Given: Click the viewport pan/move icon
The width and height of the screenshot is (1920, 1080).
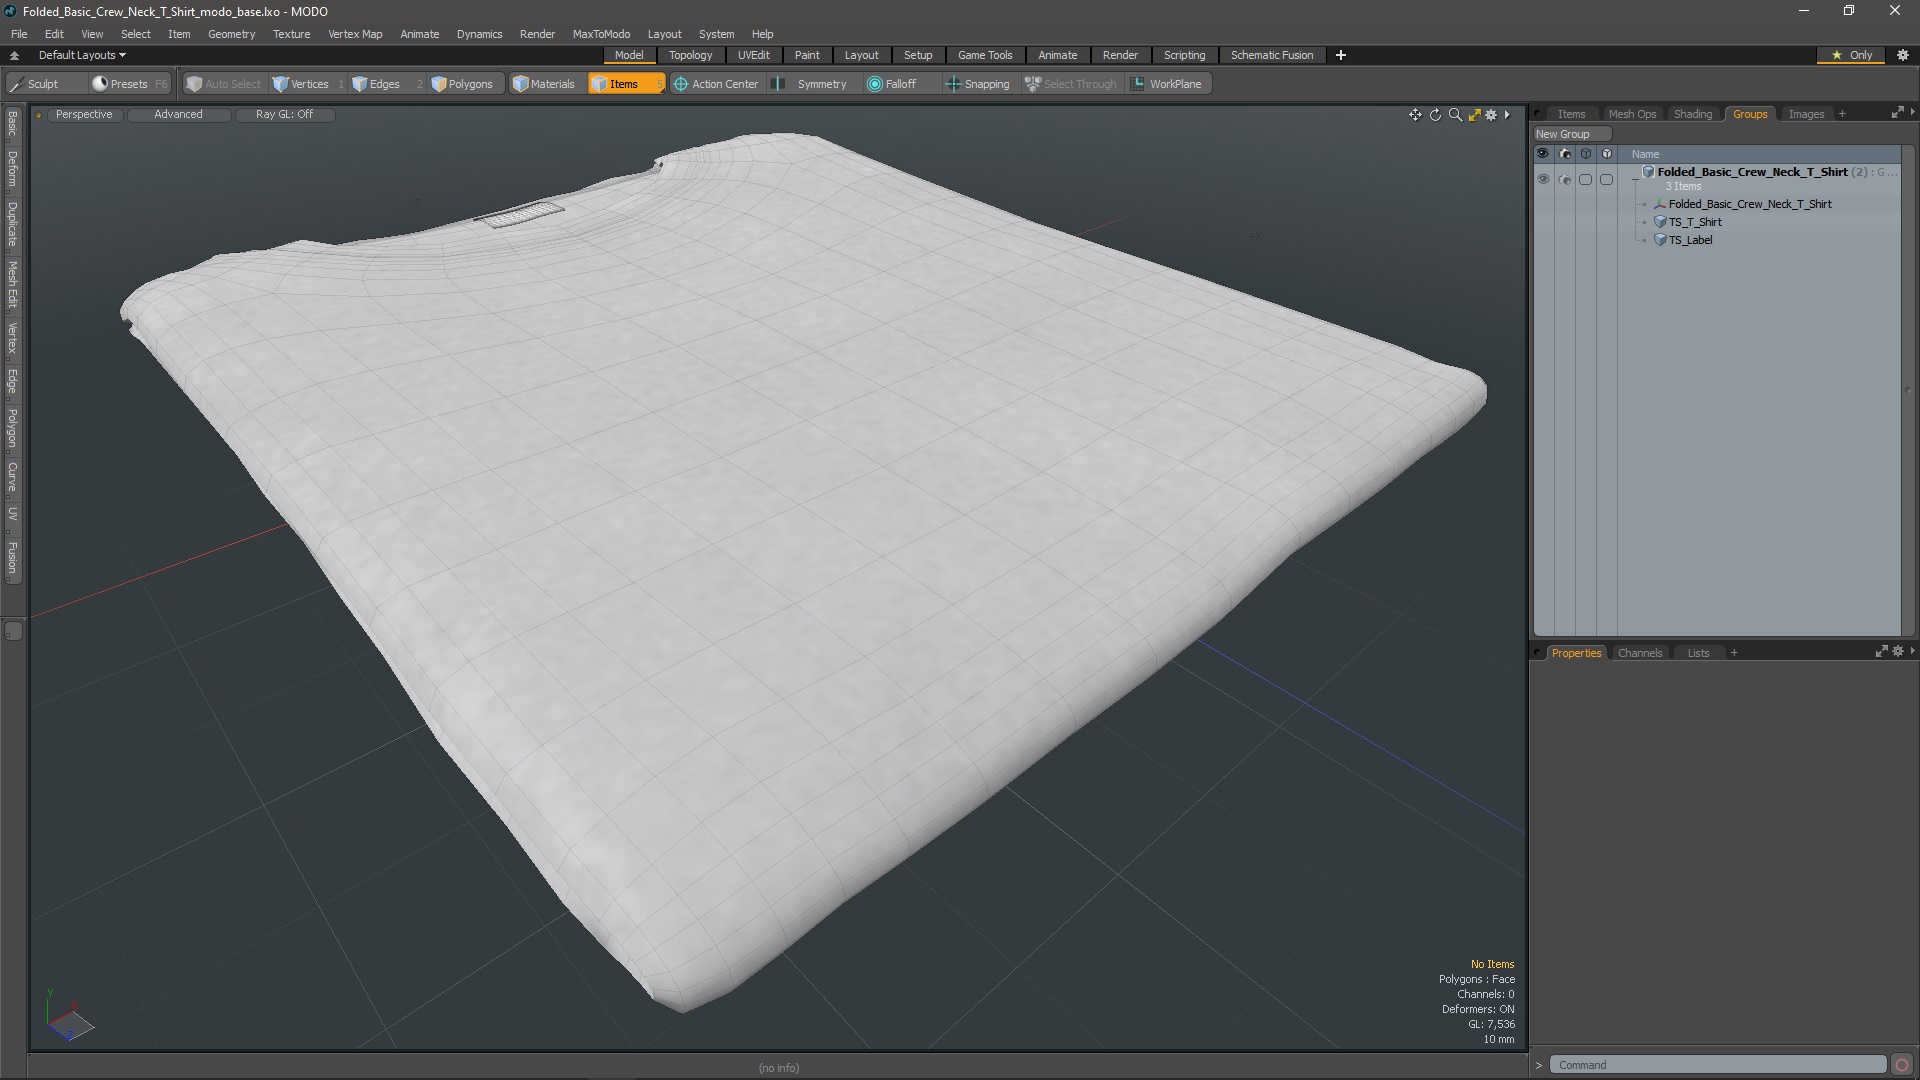Looking at the screenshot, I should pos(1415,115).
